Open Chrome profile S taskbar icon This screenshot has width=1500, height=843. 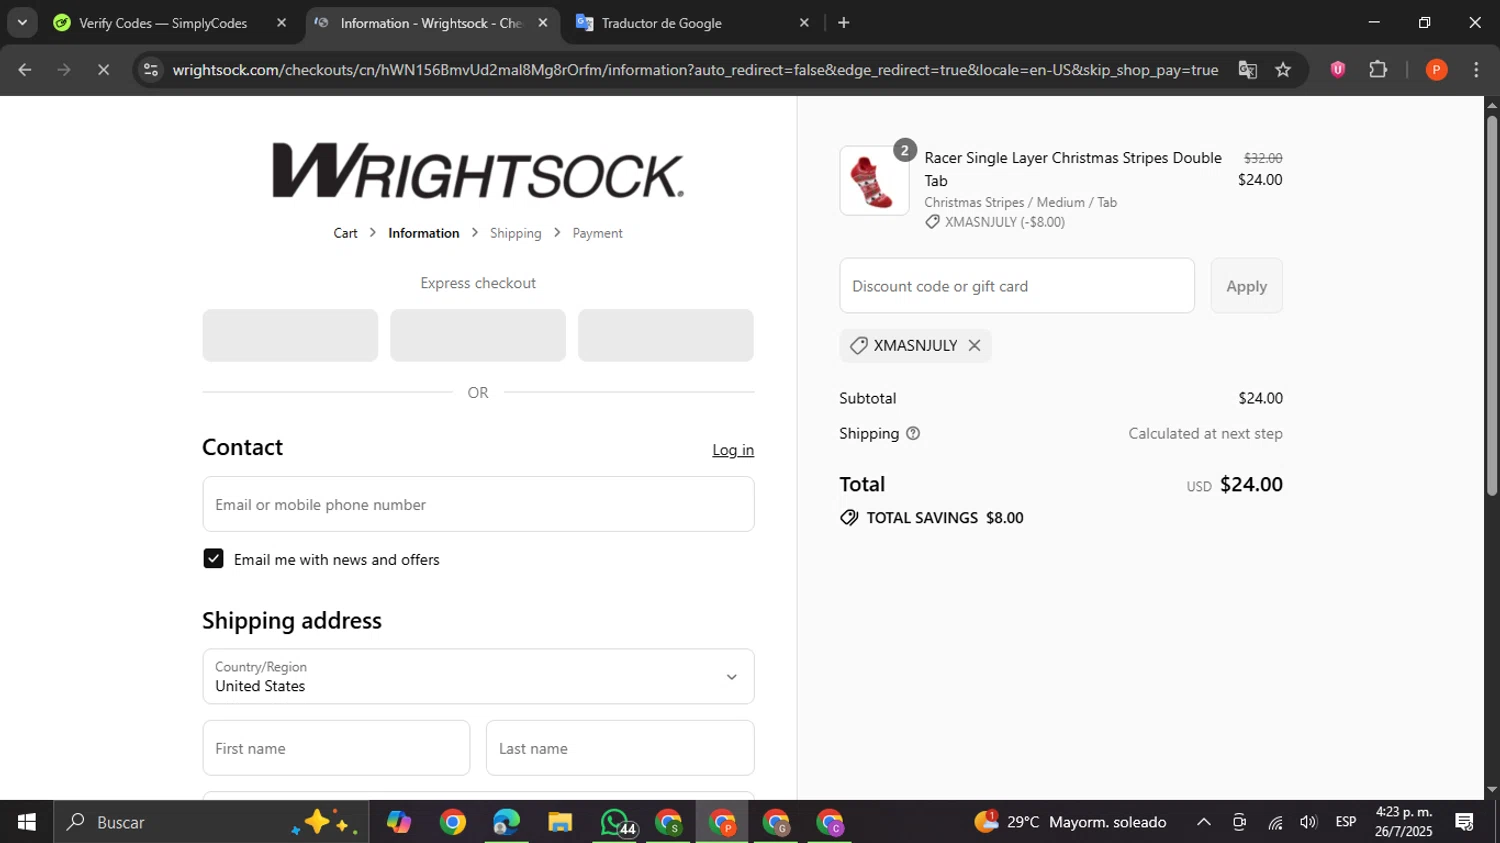pos(669,822)
